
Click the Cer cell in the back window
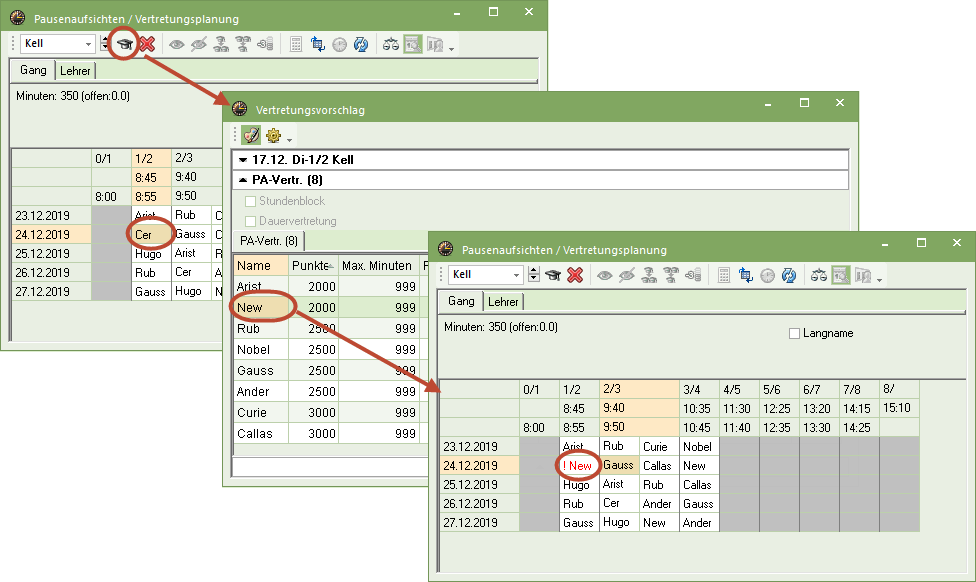point(151,235)
